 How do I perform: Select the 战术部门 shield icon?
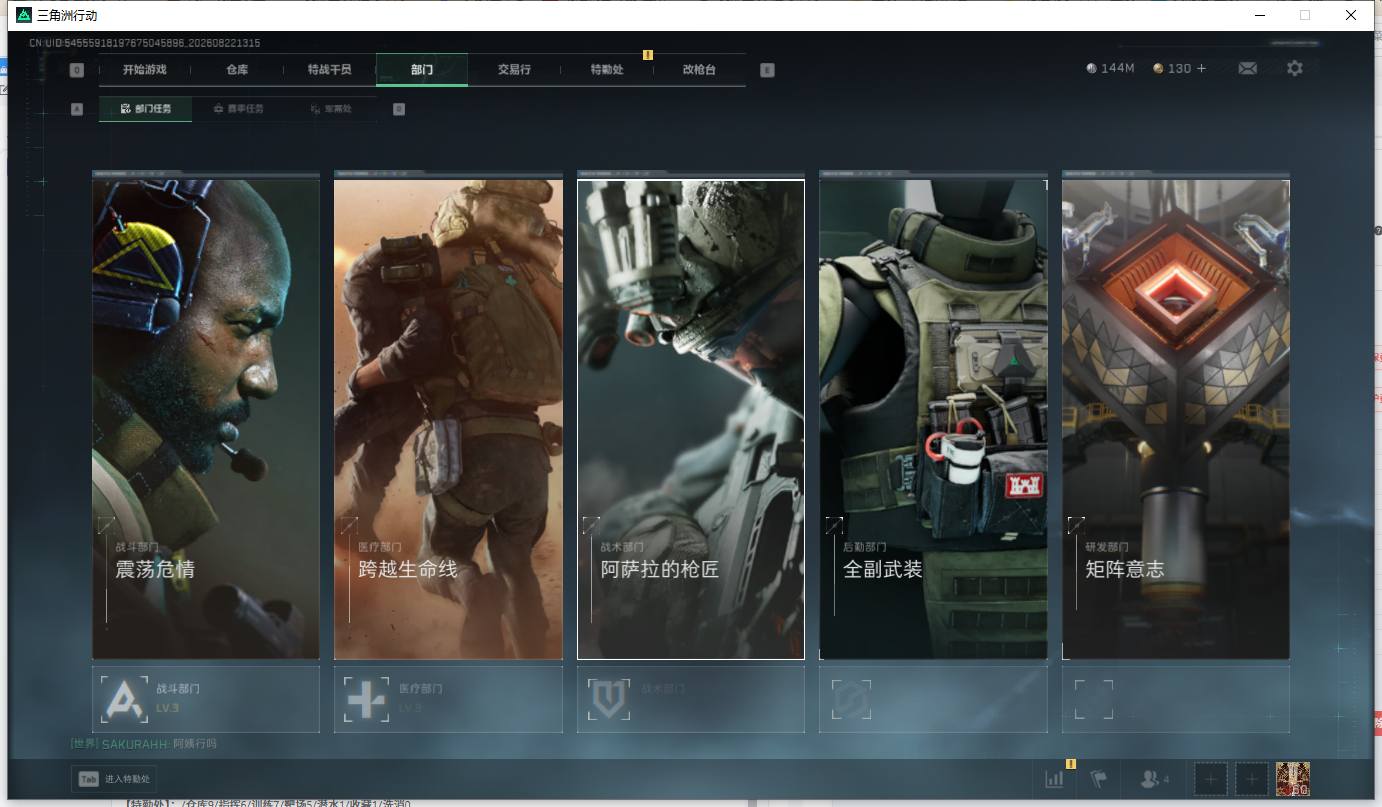[609, 699]
